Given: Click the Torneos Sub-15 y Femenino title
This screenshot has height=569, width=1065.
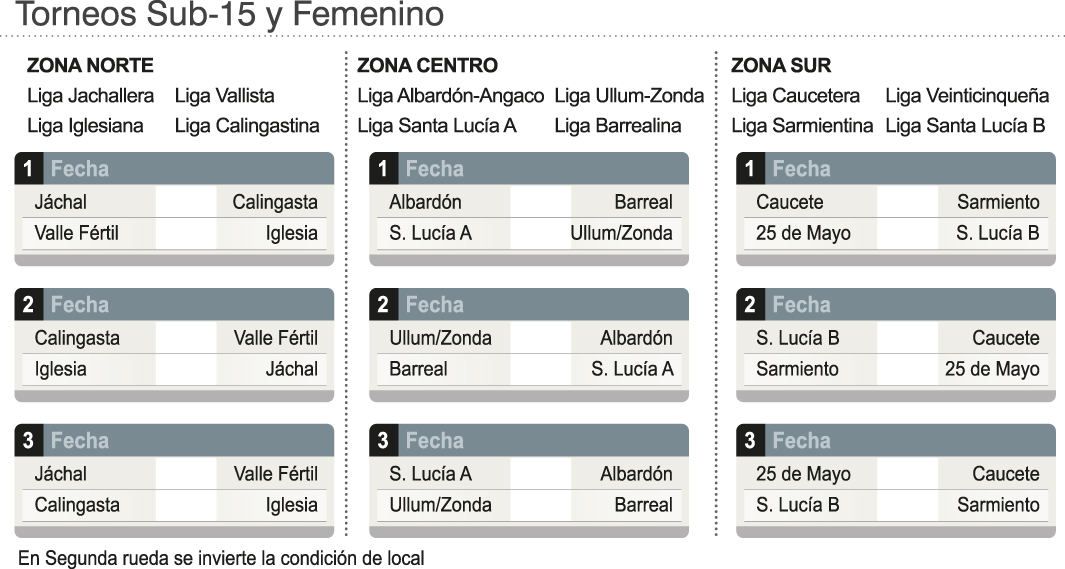Looking at the screenshot, I should click(x=231, y=17).
